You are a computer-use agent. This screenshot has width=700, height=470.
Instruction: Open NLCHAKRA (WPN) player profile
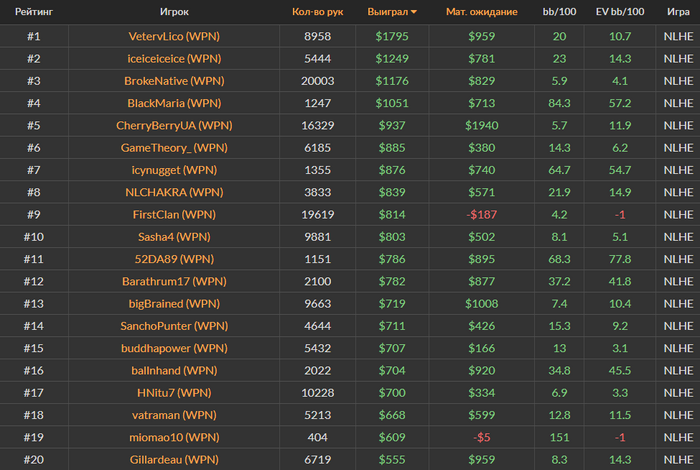[174, 192]
